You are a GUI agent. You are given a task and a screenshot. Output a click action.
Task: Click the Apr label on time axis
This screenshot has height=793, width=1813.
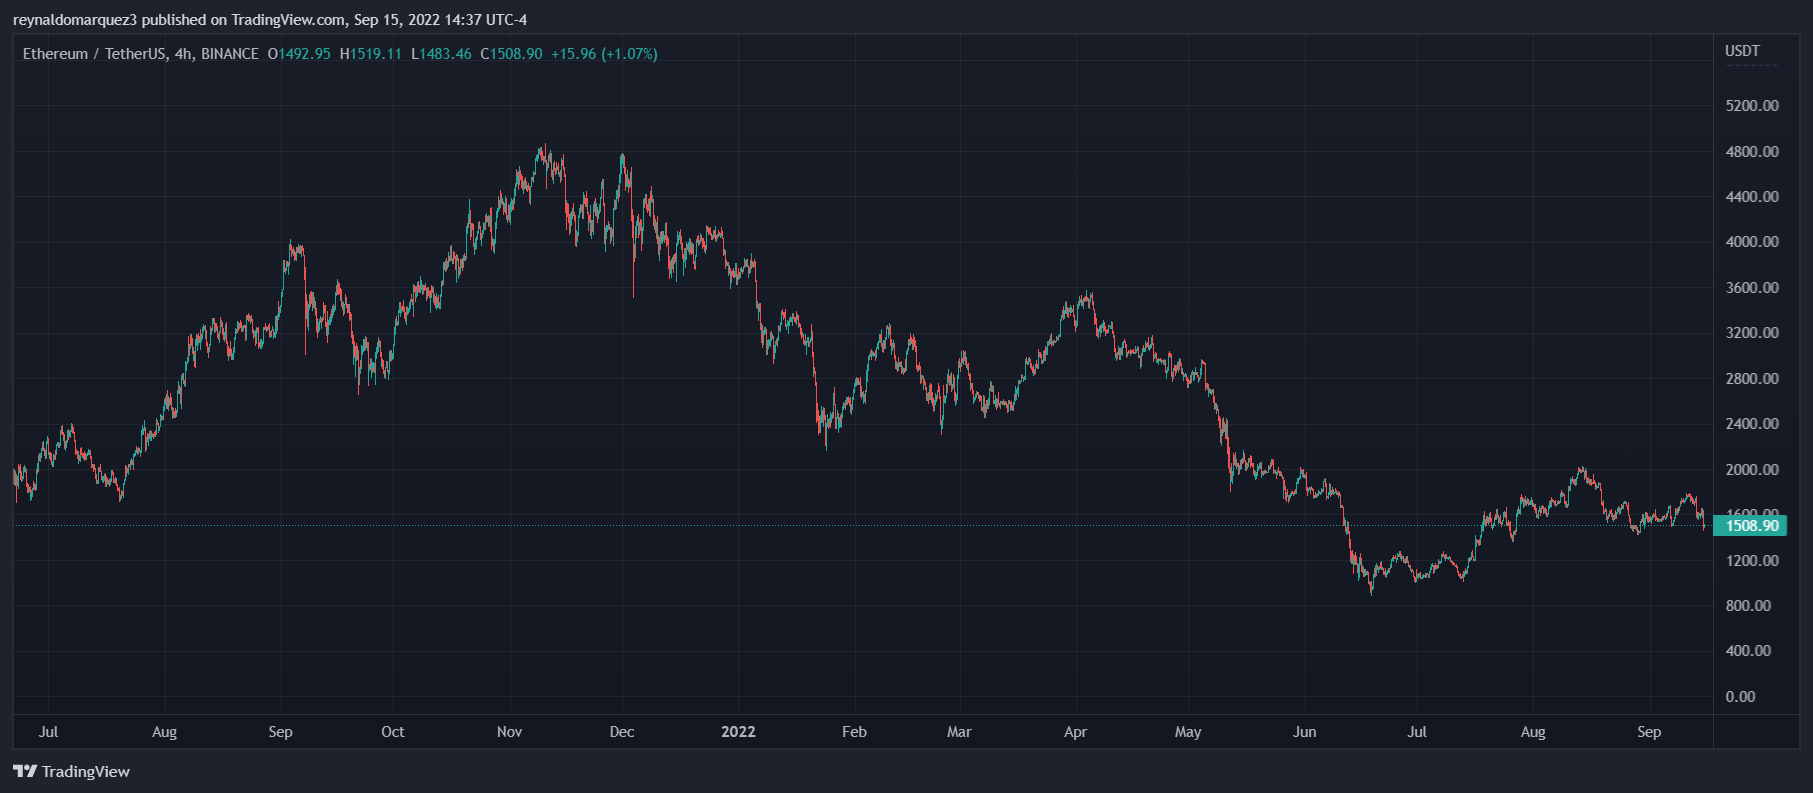coord(1075,732)
